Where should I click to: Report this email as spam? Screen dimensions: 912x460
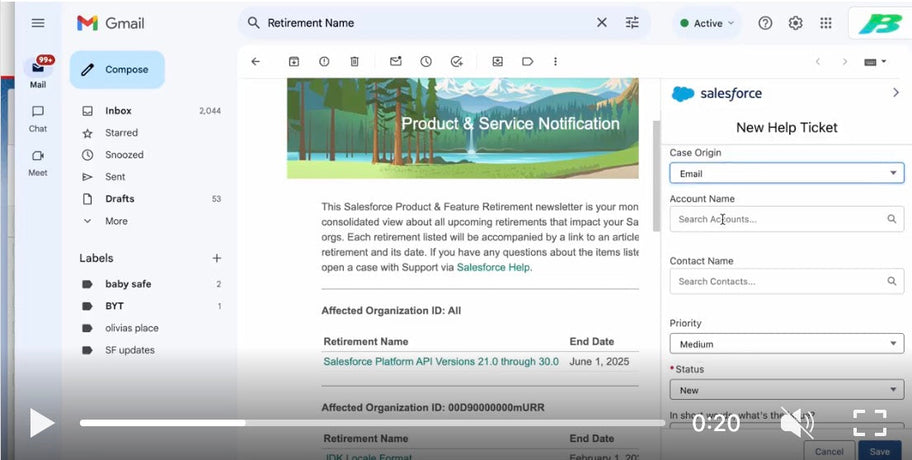tap(324, 62)
